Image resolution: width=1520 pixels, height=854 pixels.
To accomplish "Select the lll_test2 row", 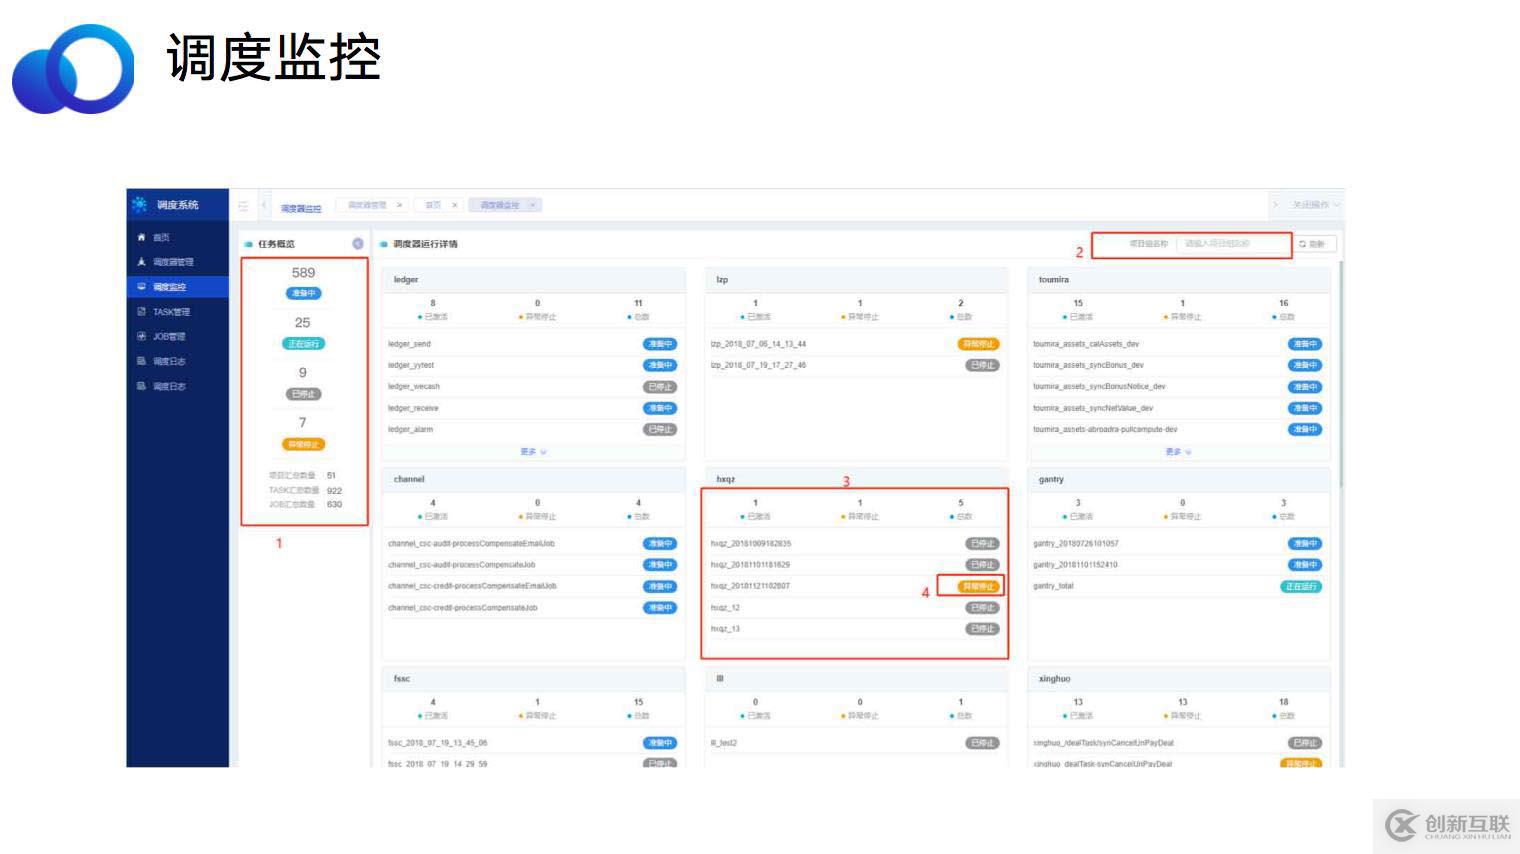I will [855, 743].
